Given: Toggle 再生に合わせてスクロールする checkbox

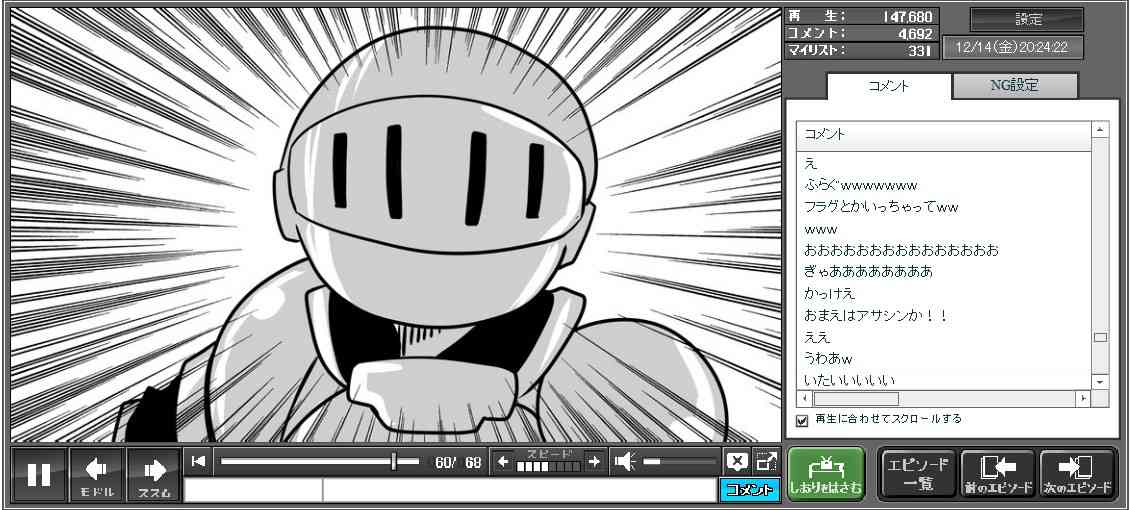Looking at the screenshot, I should click(802, 420).
